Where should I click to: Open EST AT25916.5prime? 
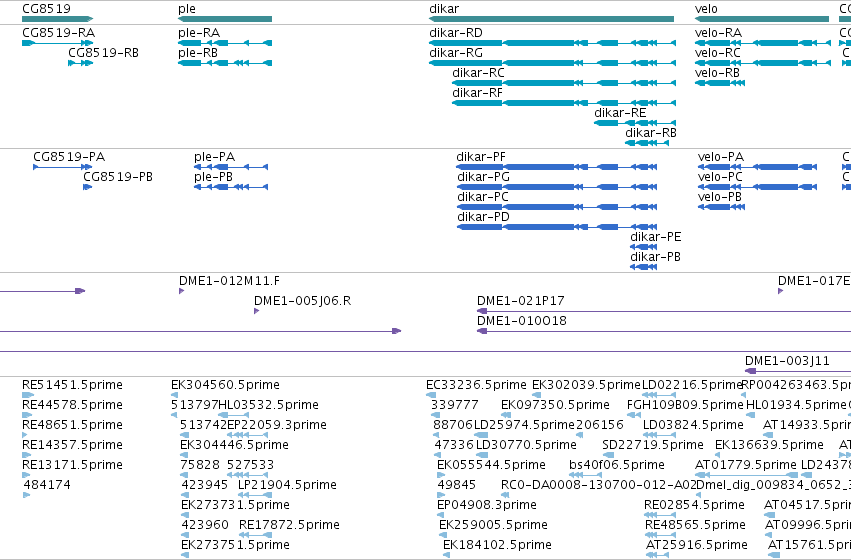click(658, 555)
